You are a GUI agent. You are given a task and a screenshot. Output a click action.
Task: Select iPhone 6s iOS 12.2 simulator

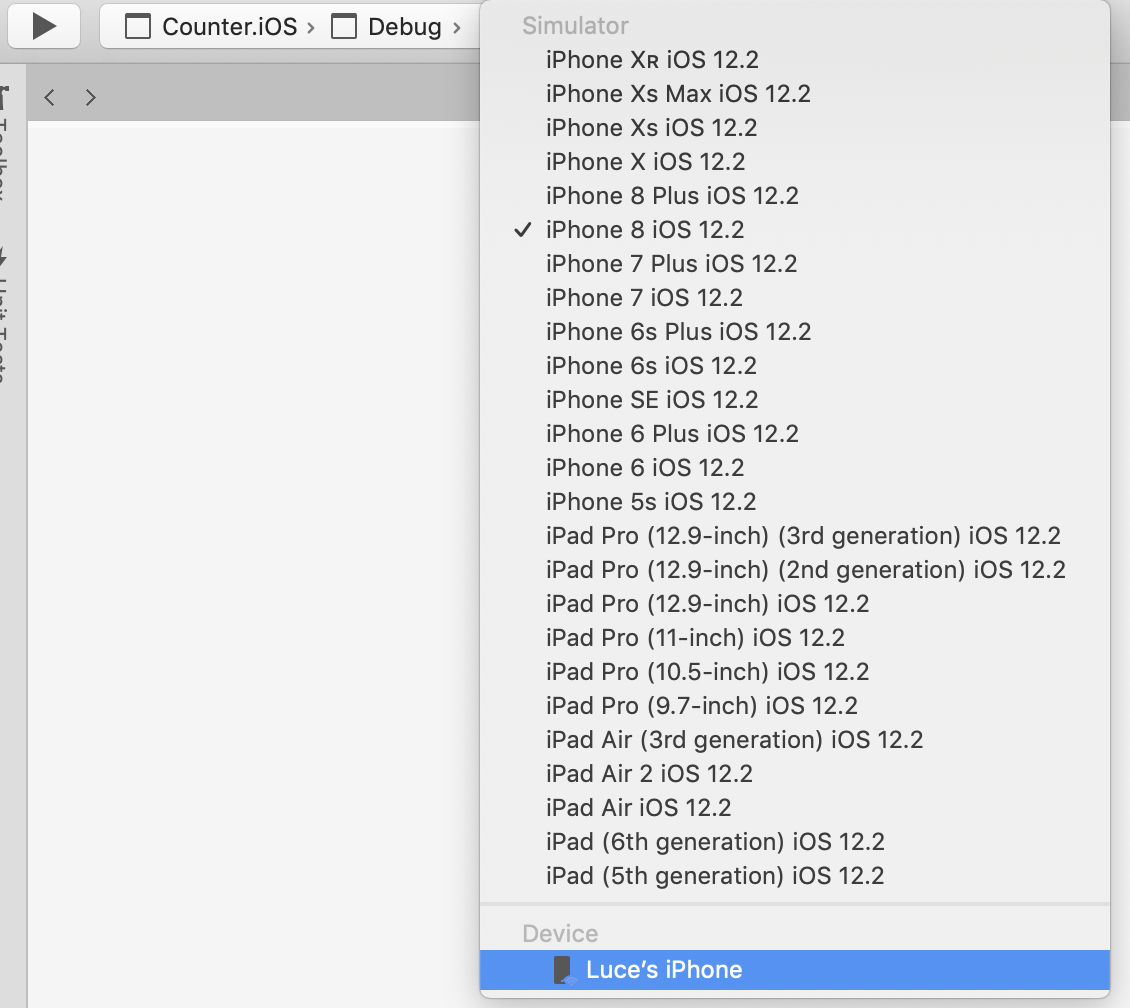(x=795, y=366)
